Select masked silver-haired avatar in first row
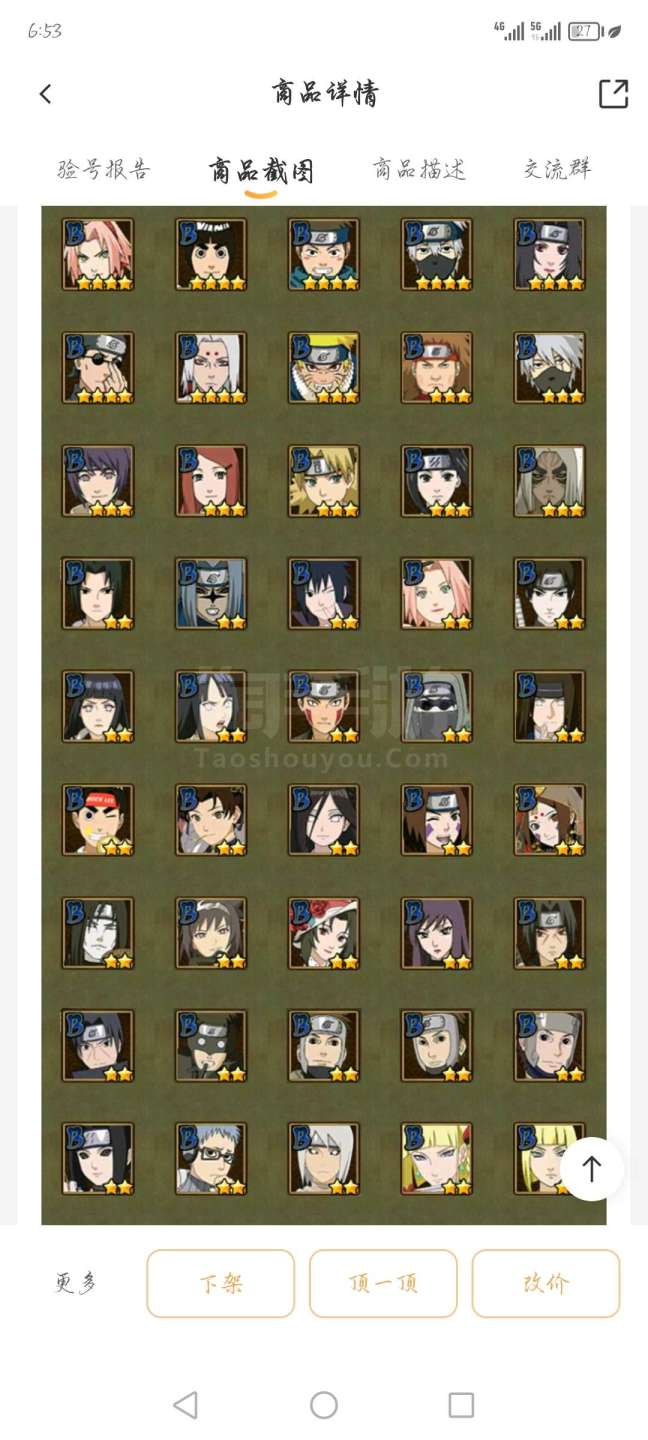 point(437,255)
